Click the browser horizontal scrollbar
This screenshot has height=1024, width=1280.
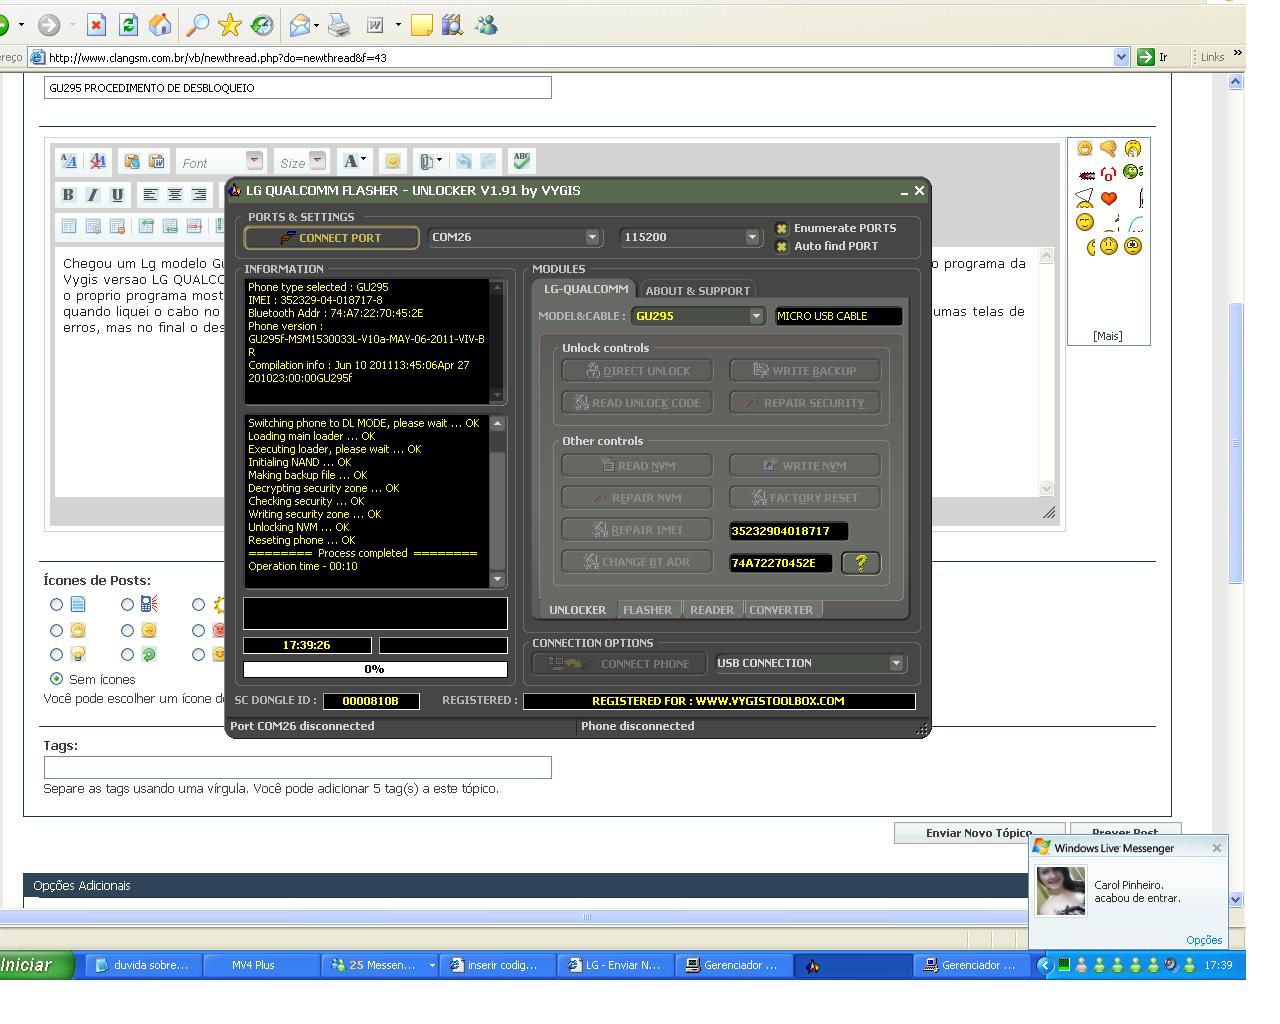pos(587,916)
